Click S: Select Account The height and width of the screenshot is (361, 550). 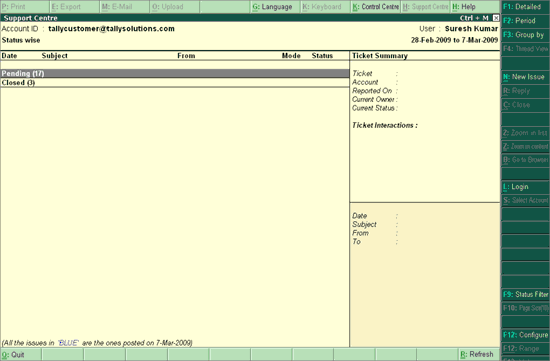tap(525, 200)
